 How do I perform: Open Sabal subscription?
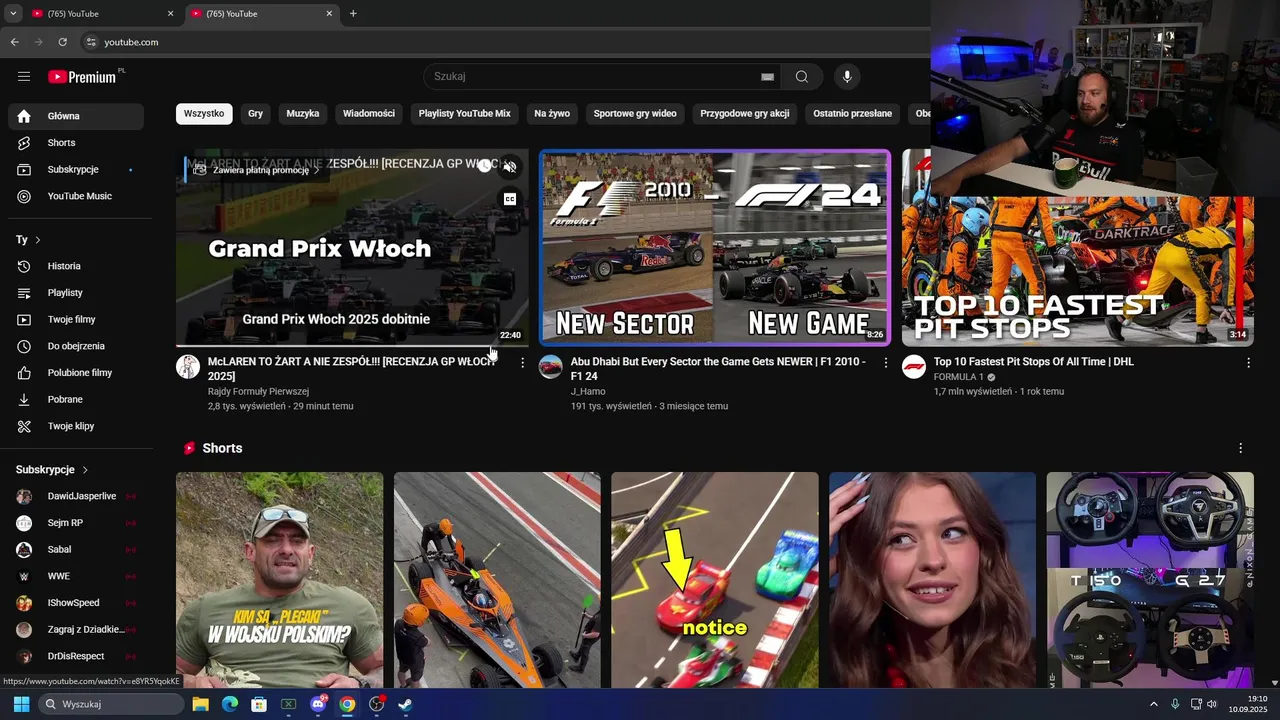[x=76, y=550]
